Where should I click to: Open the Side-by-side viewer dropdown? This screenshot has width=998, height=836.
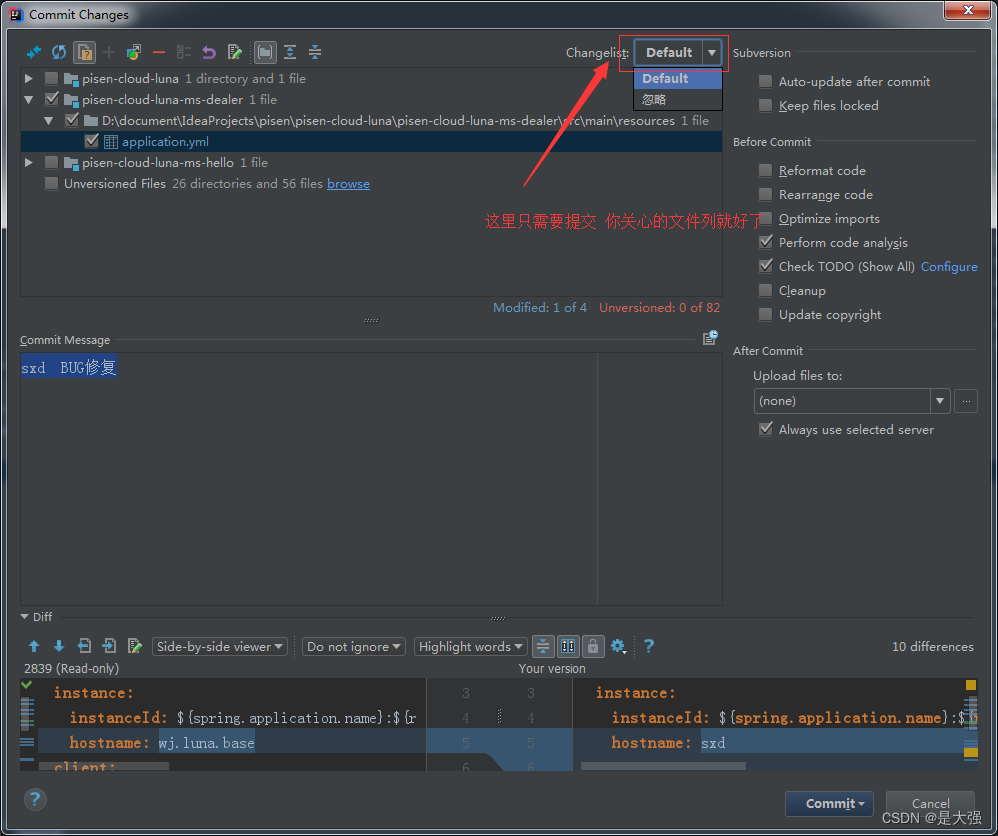220,646
